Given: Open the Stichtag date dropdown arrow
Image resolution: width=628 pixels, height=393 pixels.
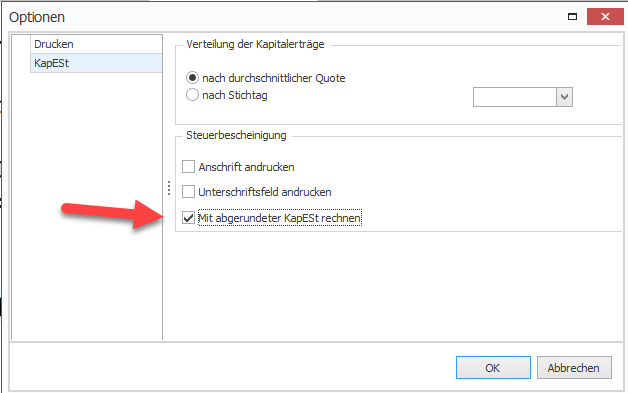Looking at the screenshot, I should coord(564,97).
